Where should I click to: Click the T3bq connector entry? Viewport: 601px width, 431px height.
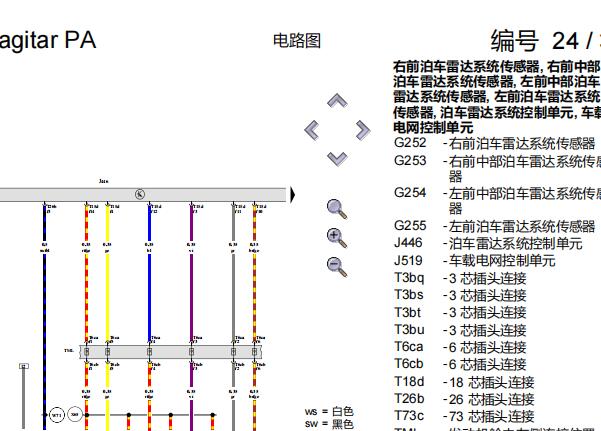tap(460, 278)
